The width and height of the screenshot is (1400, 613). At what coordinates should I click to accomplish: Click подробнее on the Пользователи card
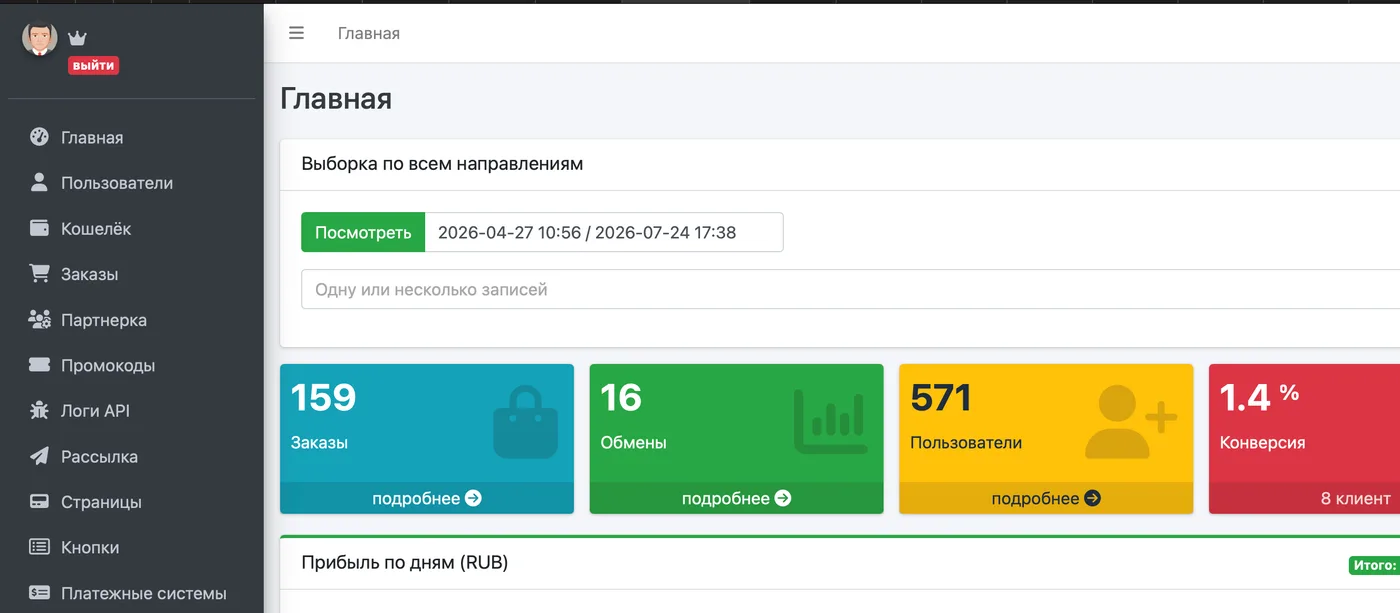click(x=1046, y=498)
